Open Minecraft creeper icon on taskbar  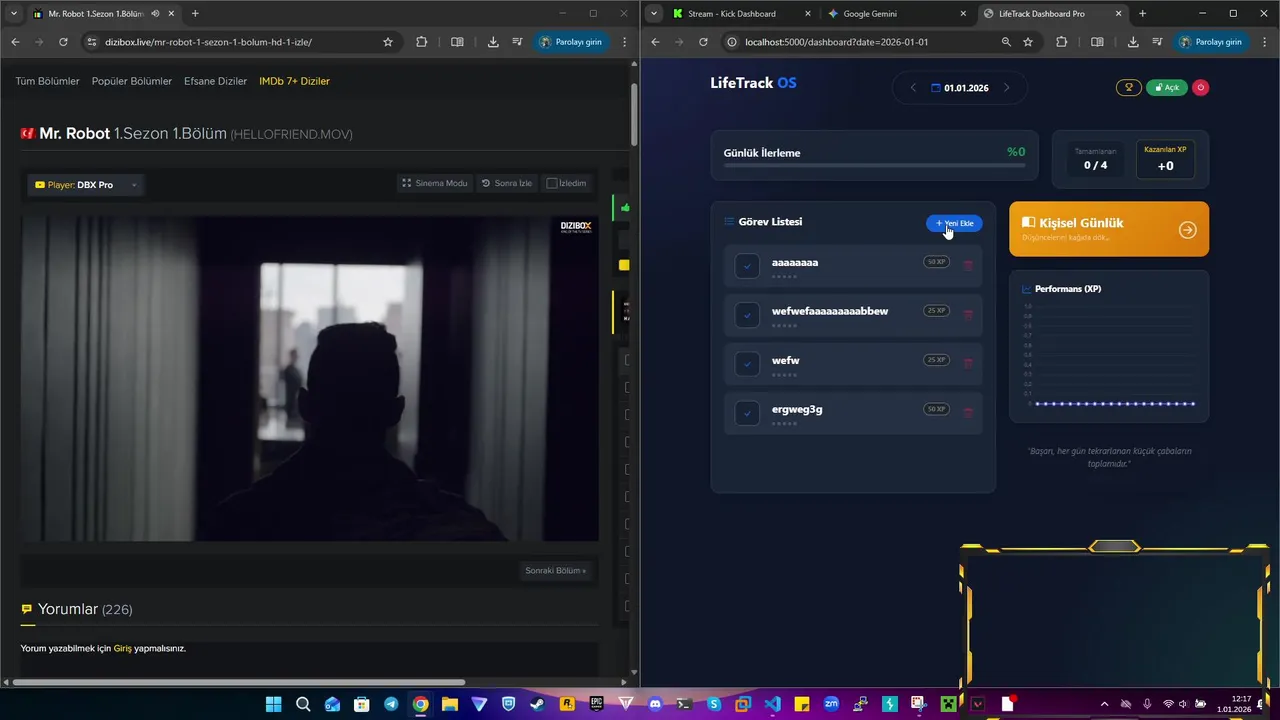948,704
